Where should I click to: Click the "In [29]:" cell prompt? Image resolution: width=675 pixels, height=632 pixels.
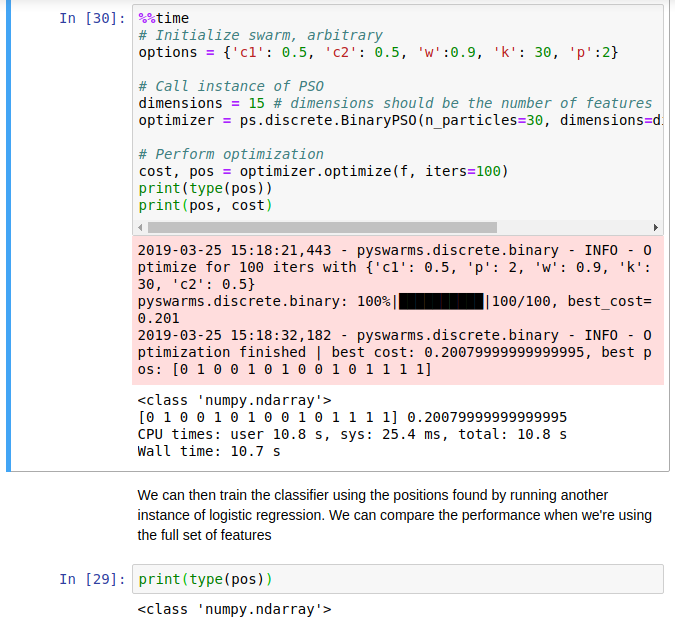coord(92,579)
